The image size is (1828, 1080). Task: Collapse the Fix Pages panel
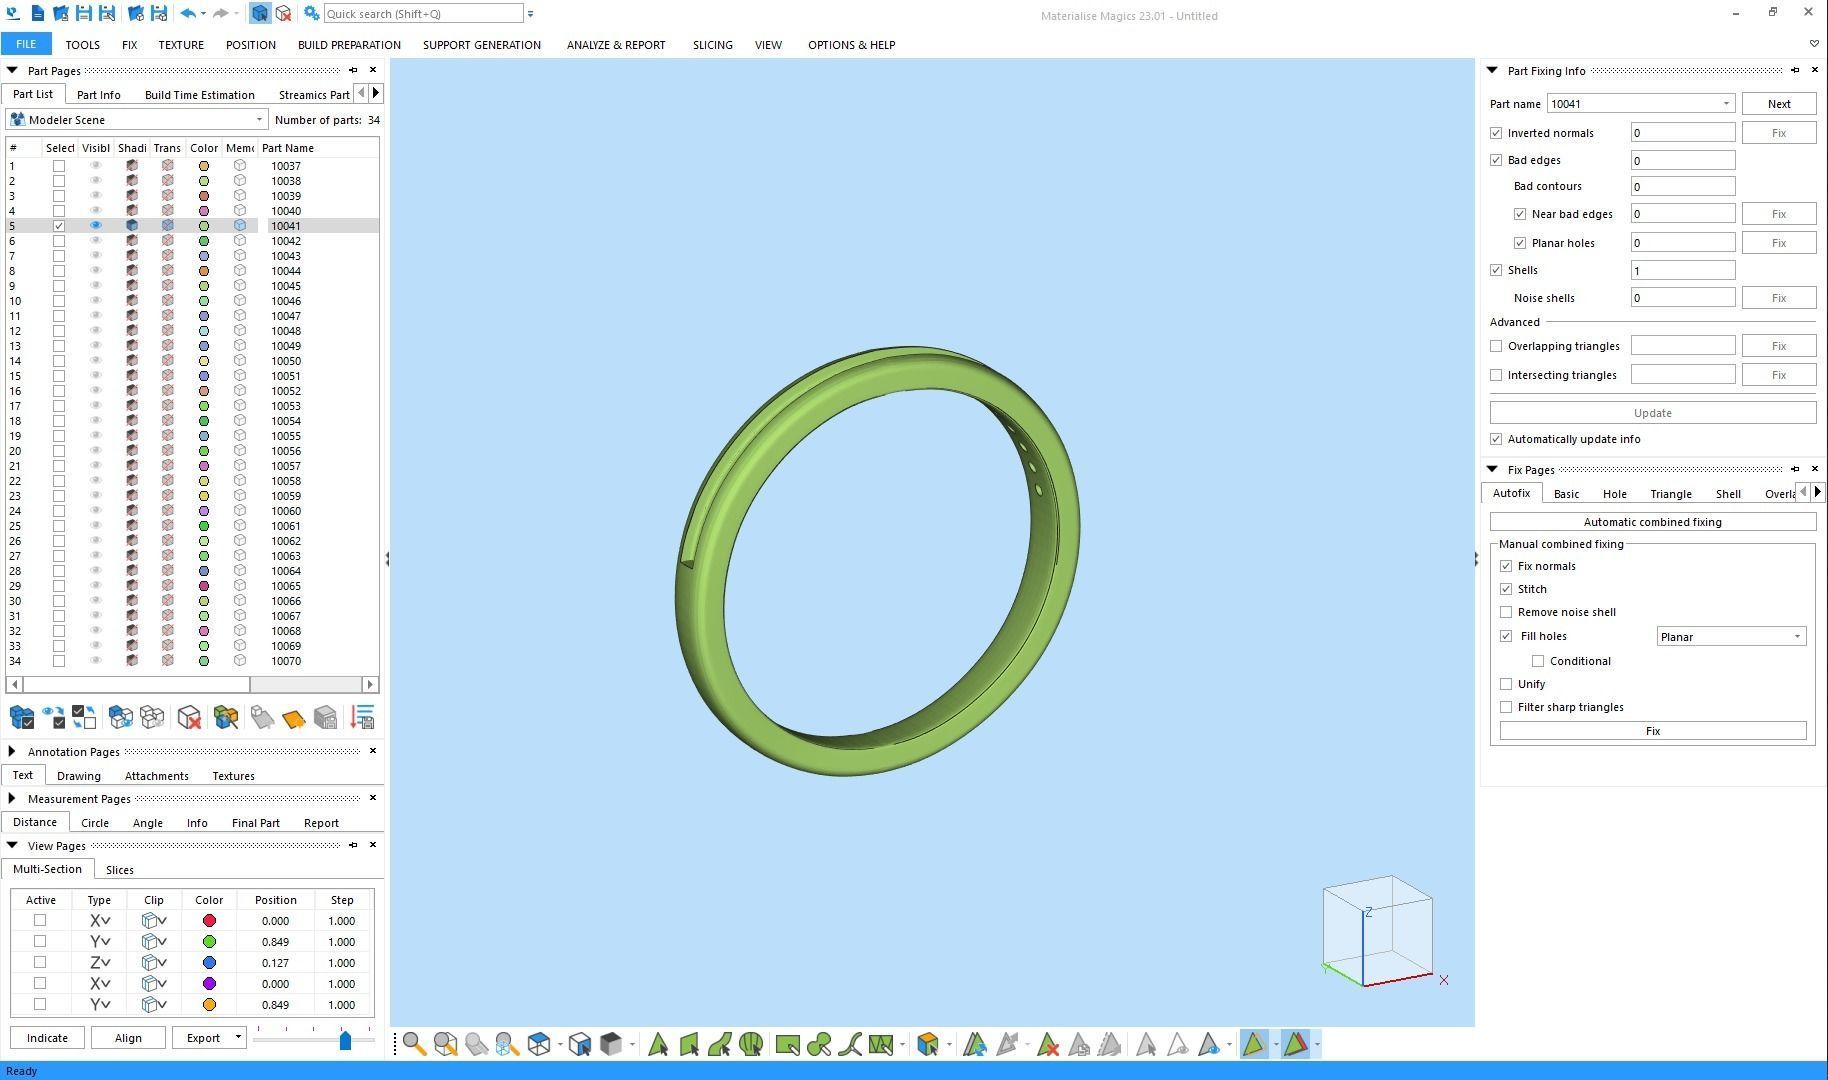[1492, 469]
